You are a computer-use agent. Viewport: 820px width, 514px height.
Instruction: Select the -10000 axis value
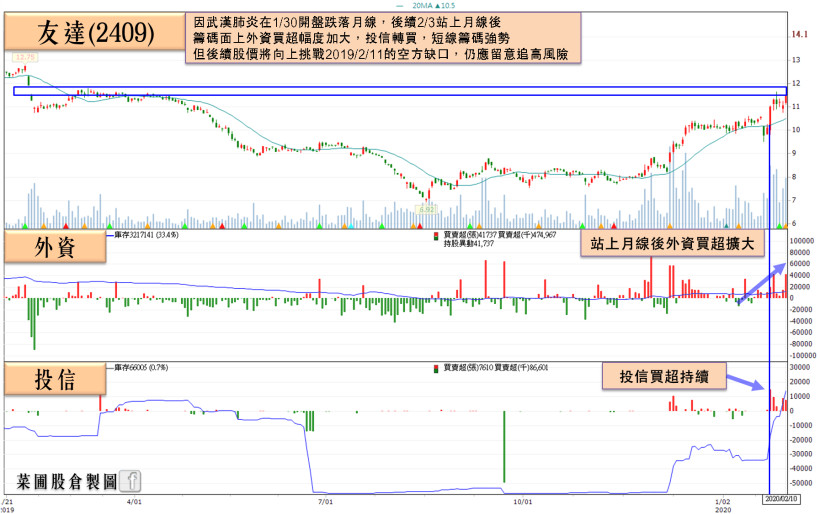801,426
